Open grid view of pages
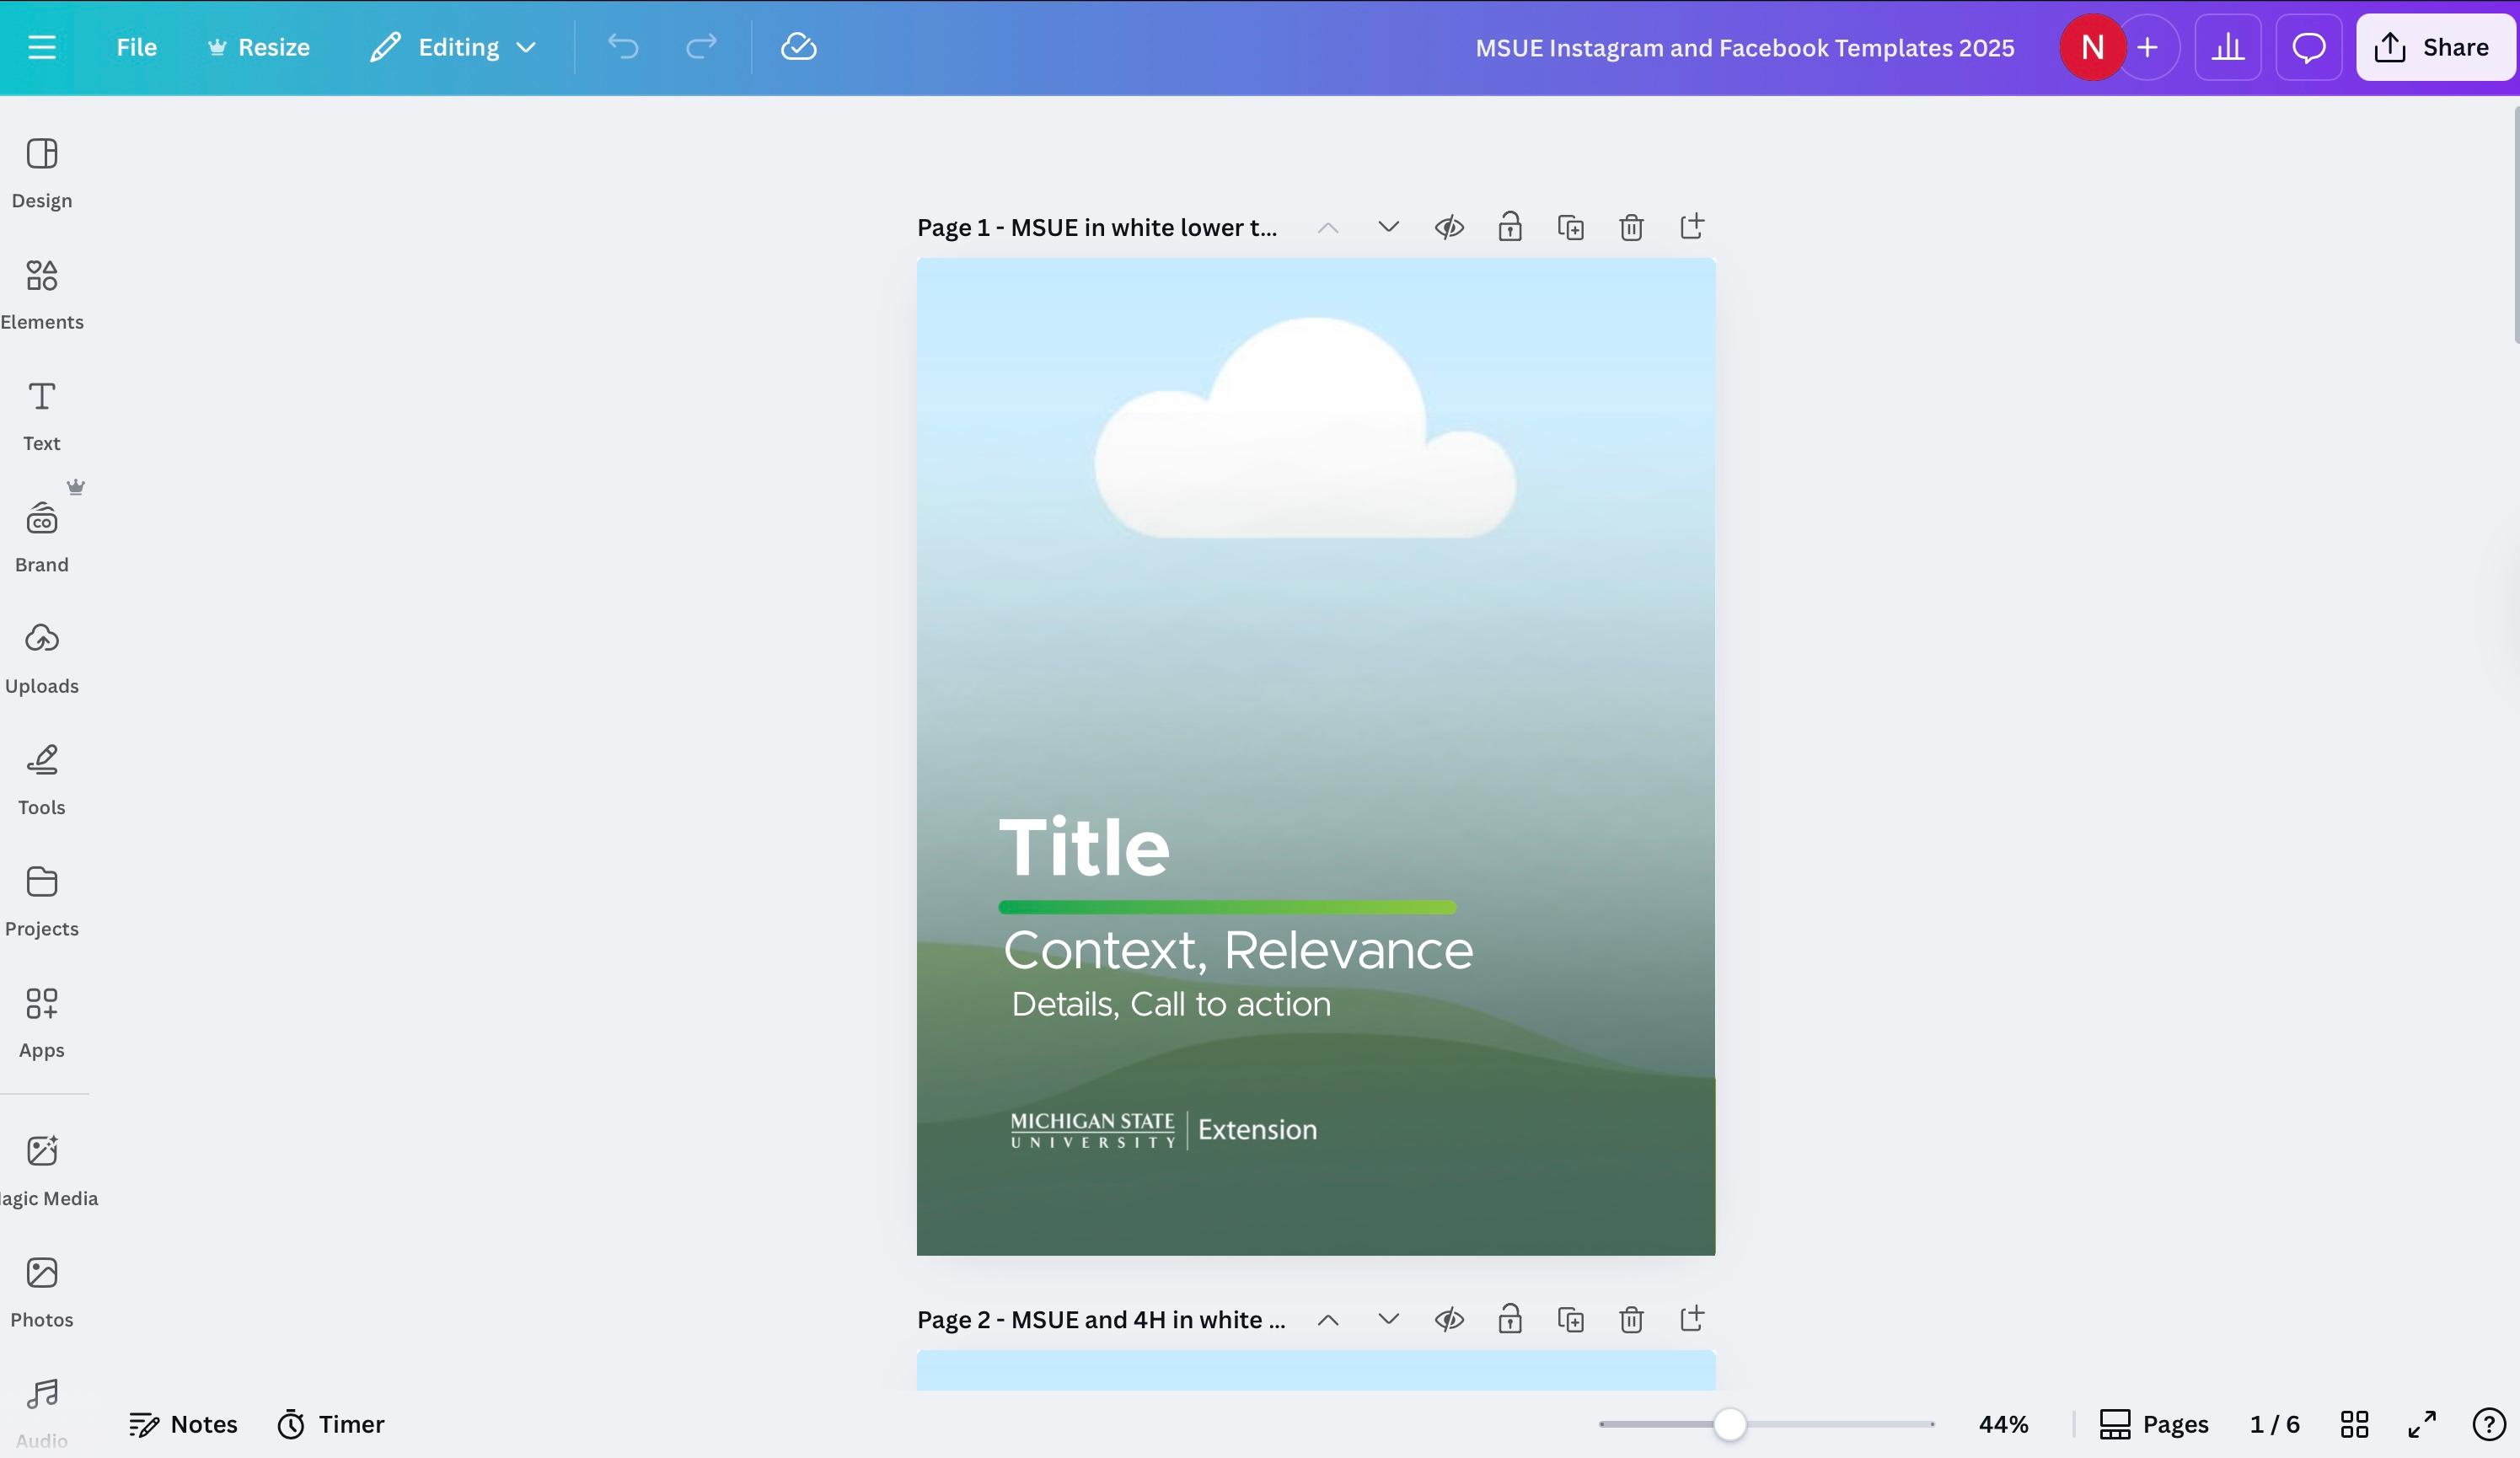The width and height of the screenshot is (2520, 1458). tap(2354, 1423)
